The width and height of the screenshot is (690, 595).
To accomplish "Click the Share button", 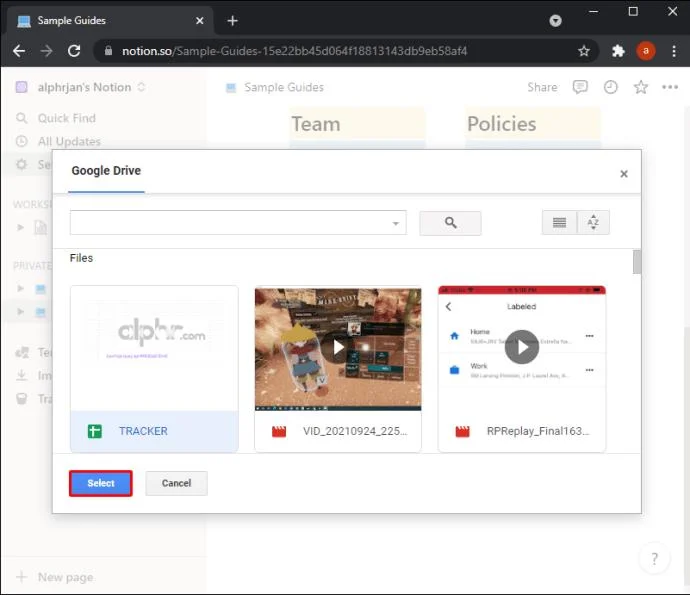I will [542, 87].
